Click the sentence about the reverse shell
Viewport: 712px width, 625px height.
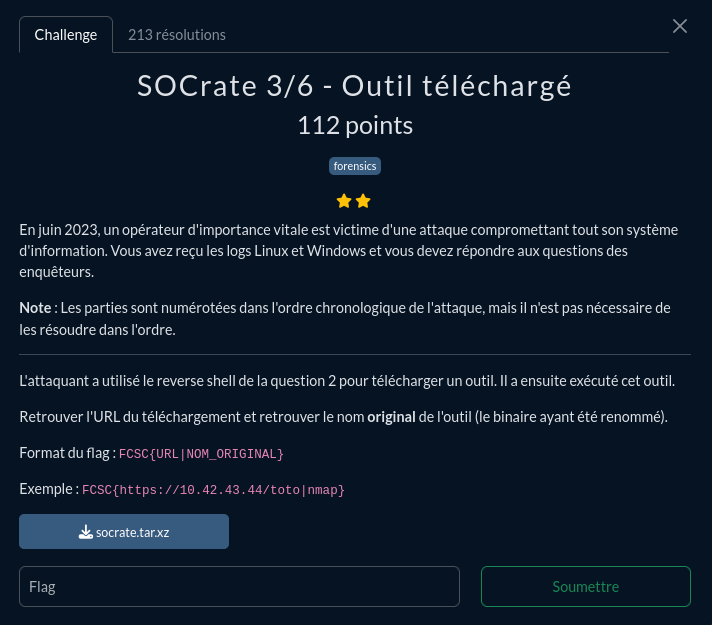coord(347,381)
